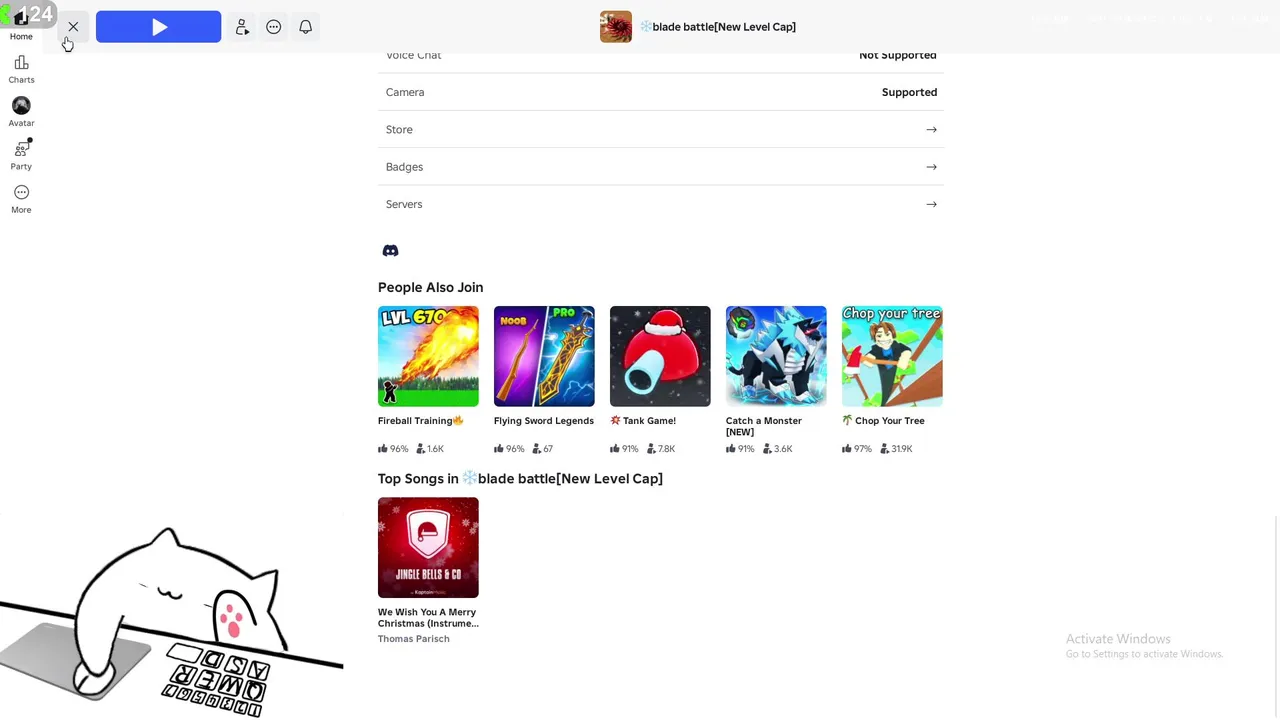Screen dimensions: 1280x720
Task: Open Flying Sword Legends game thumbnail
Action: coord(544,356)
